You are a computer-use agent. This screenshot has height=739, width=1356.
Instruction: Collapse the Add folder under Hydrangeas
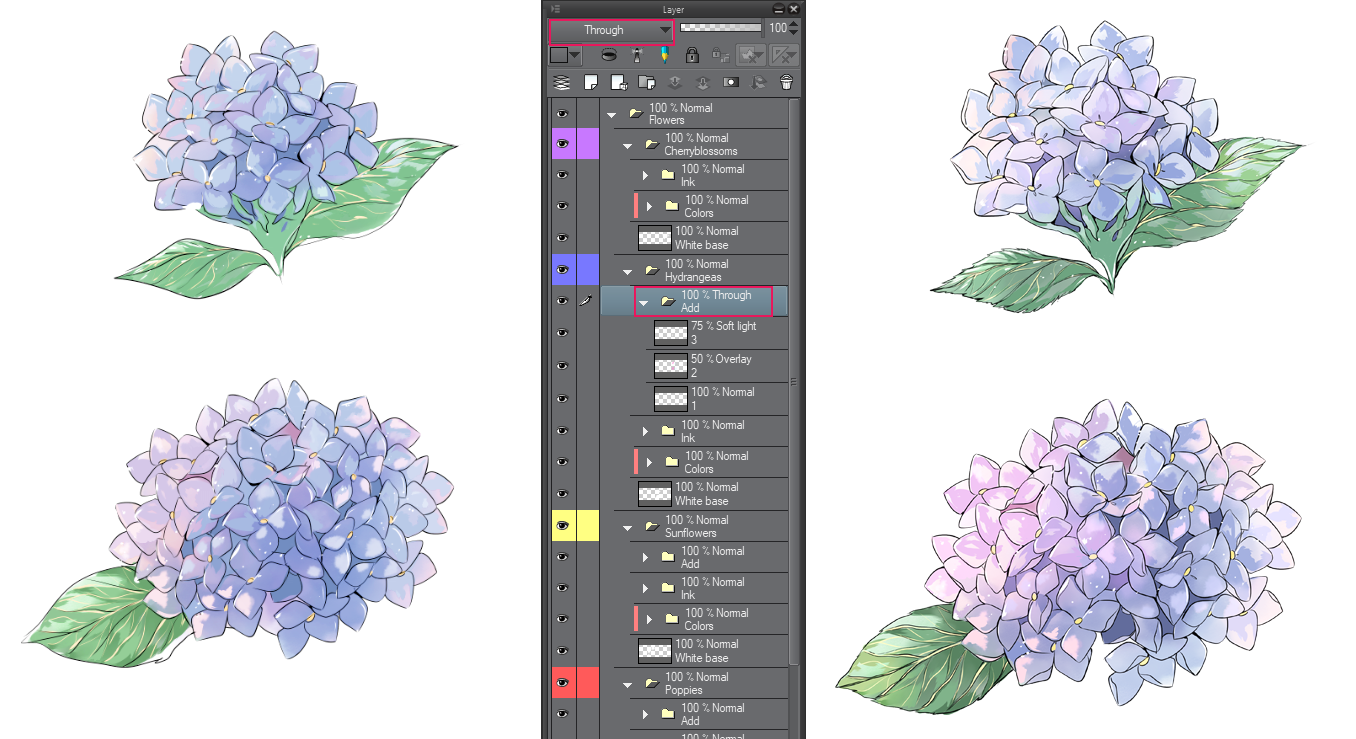tap(643, 300)
